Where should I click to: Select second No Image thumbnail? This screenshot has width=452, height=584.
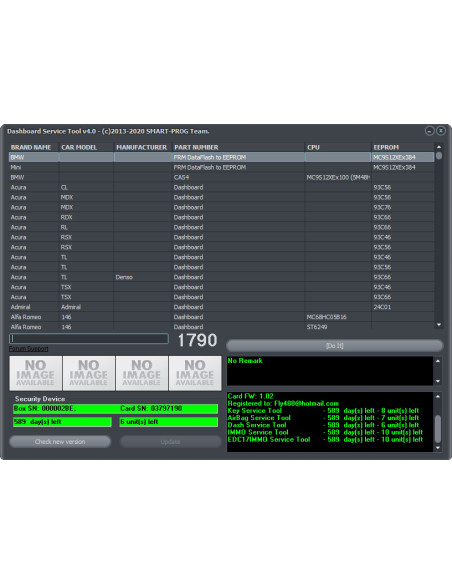pyautogui.click(x=89, y=373)
